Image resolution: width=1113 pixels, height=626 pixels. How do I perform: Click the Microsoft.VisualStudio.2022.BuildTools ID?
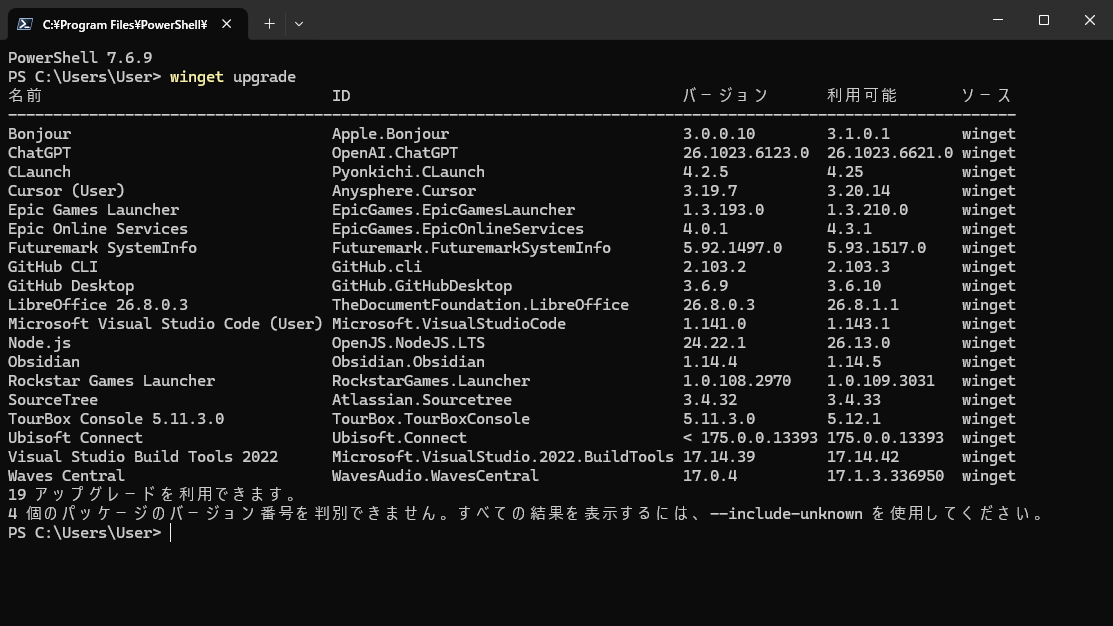pos(503,457)
